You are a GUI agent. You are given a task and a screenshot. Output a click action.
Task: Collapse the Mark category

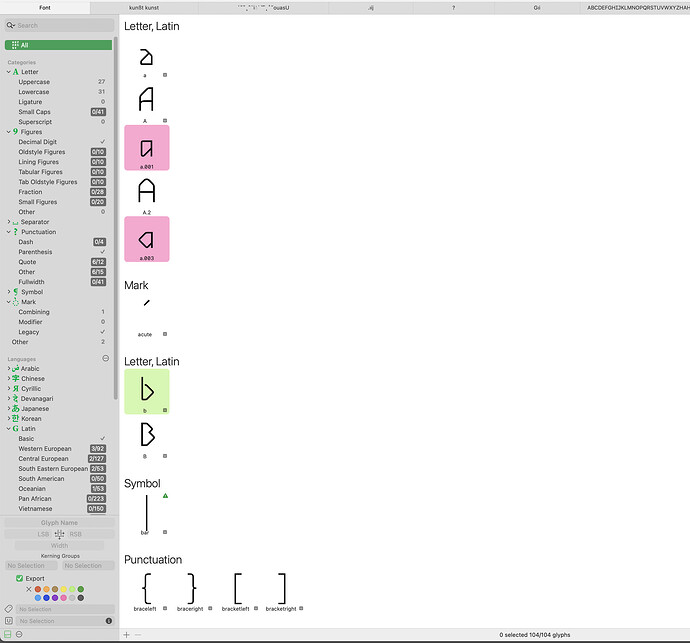[8, 302]
